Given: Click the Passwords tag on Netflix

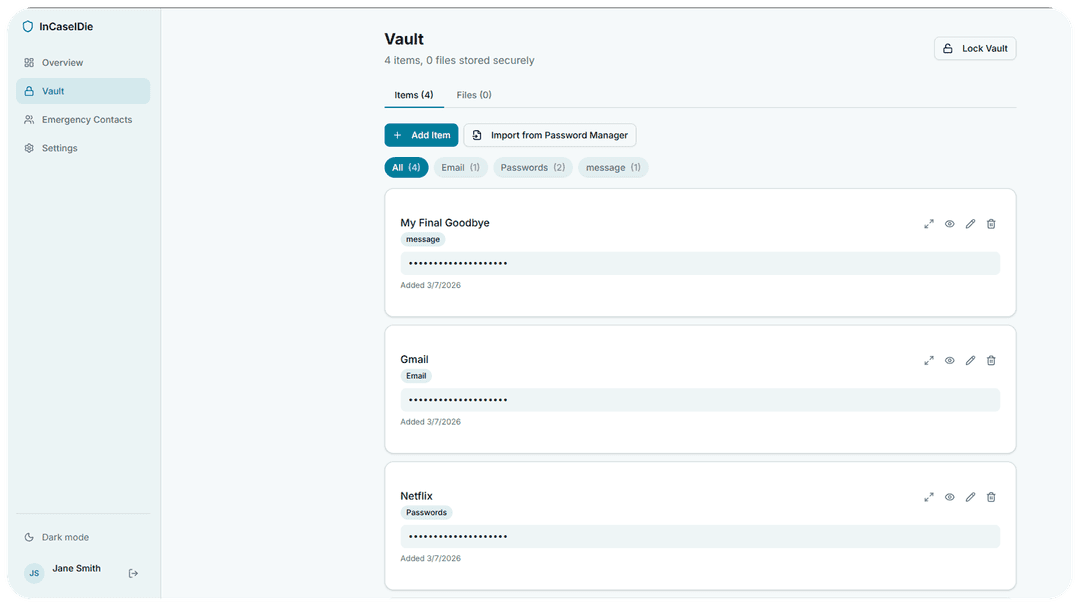Looking at the screenshot, I should click(x=426, y=512).
